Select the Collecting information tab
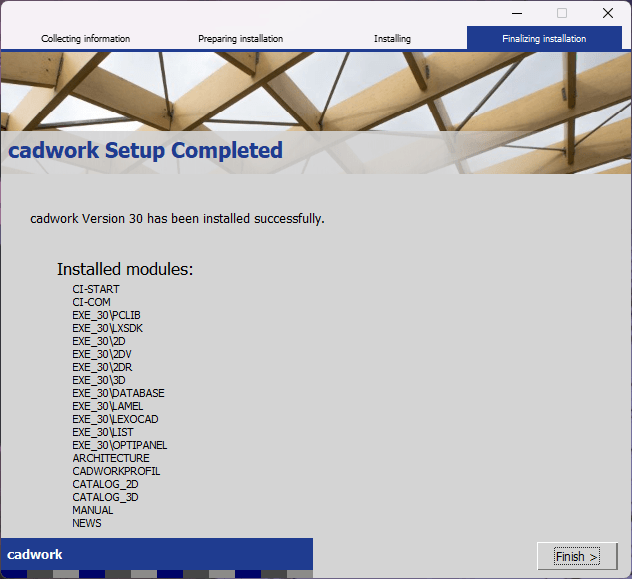The height and width of the screenshot is (579, 632). point(85,39)
